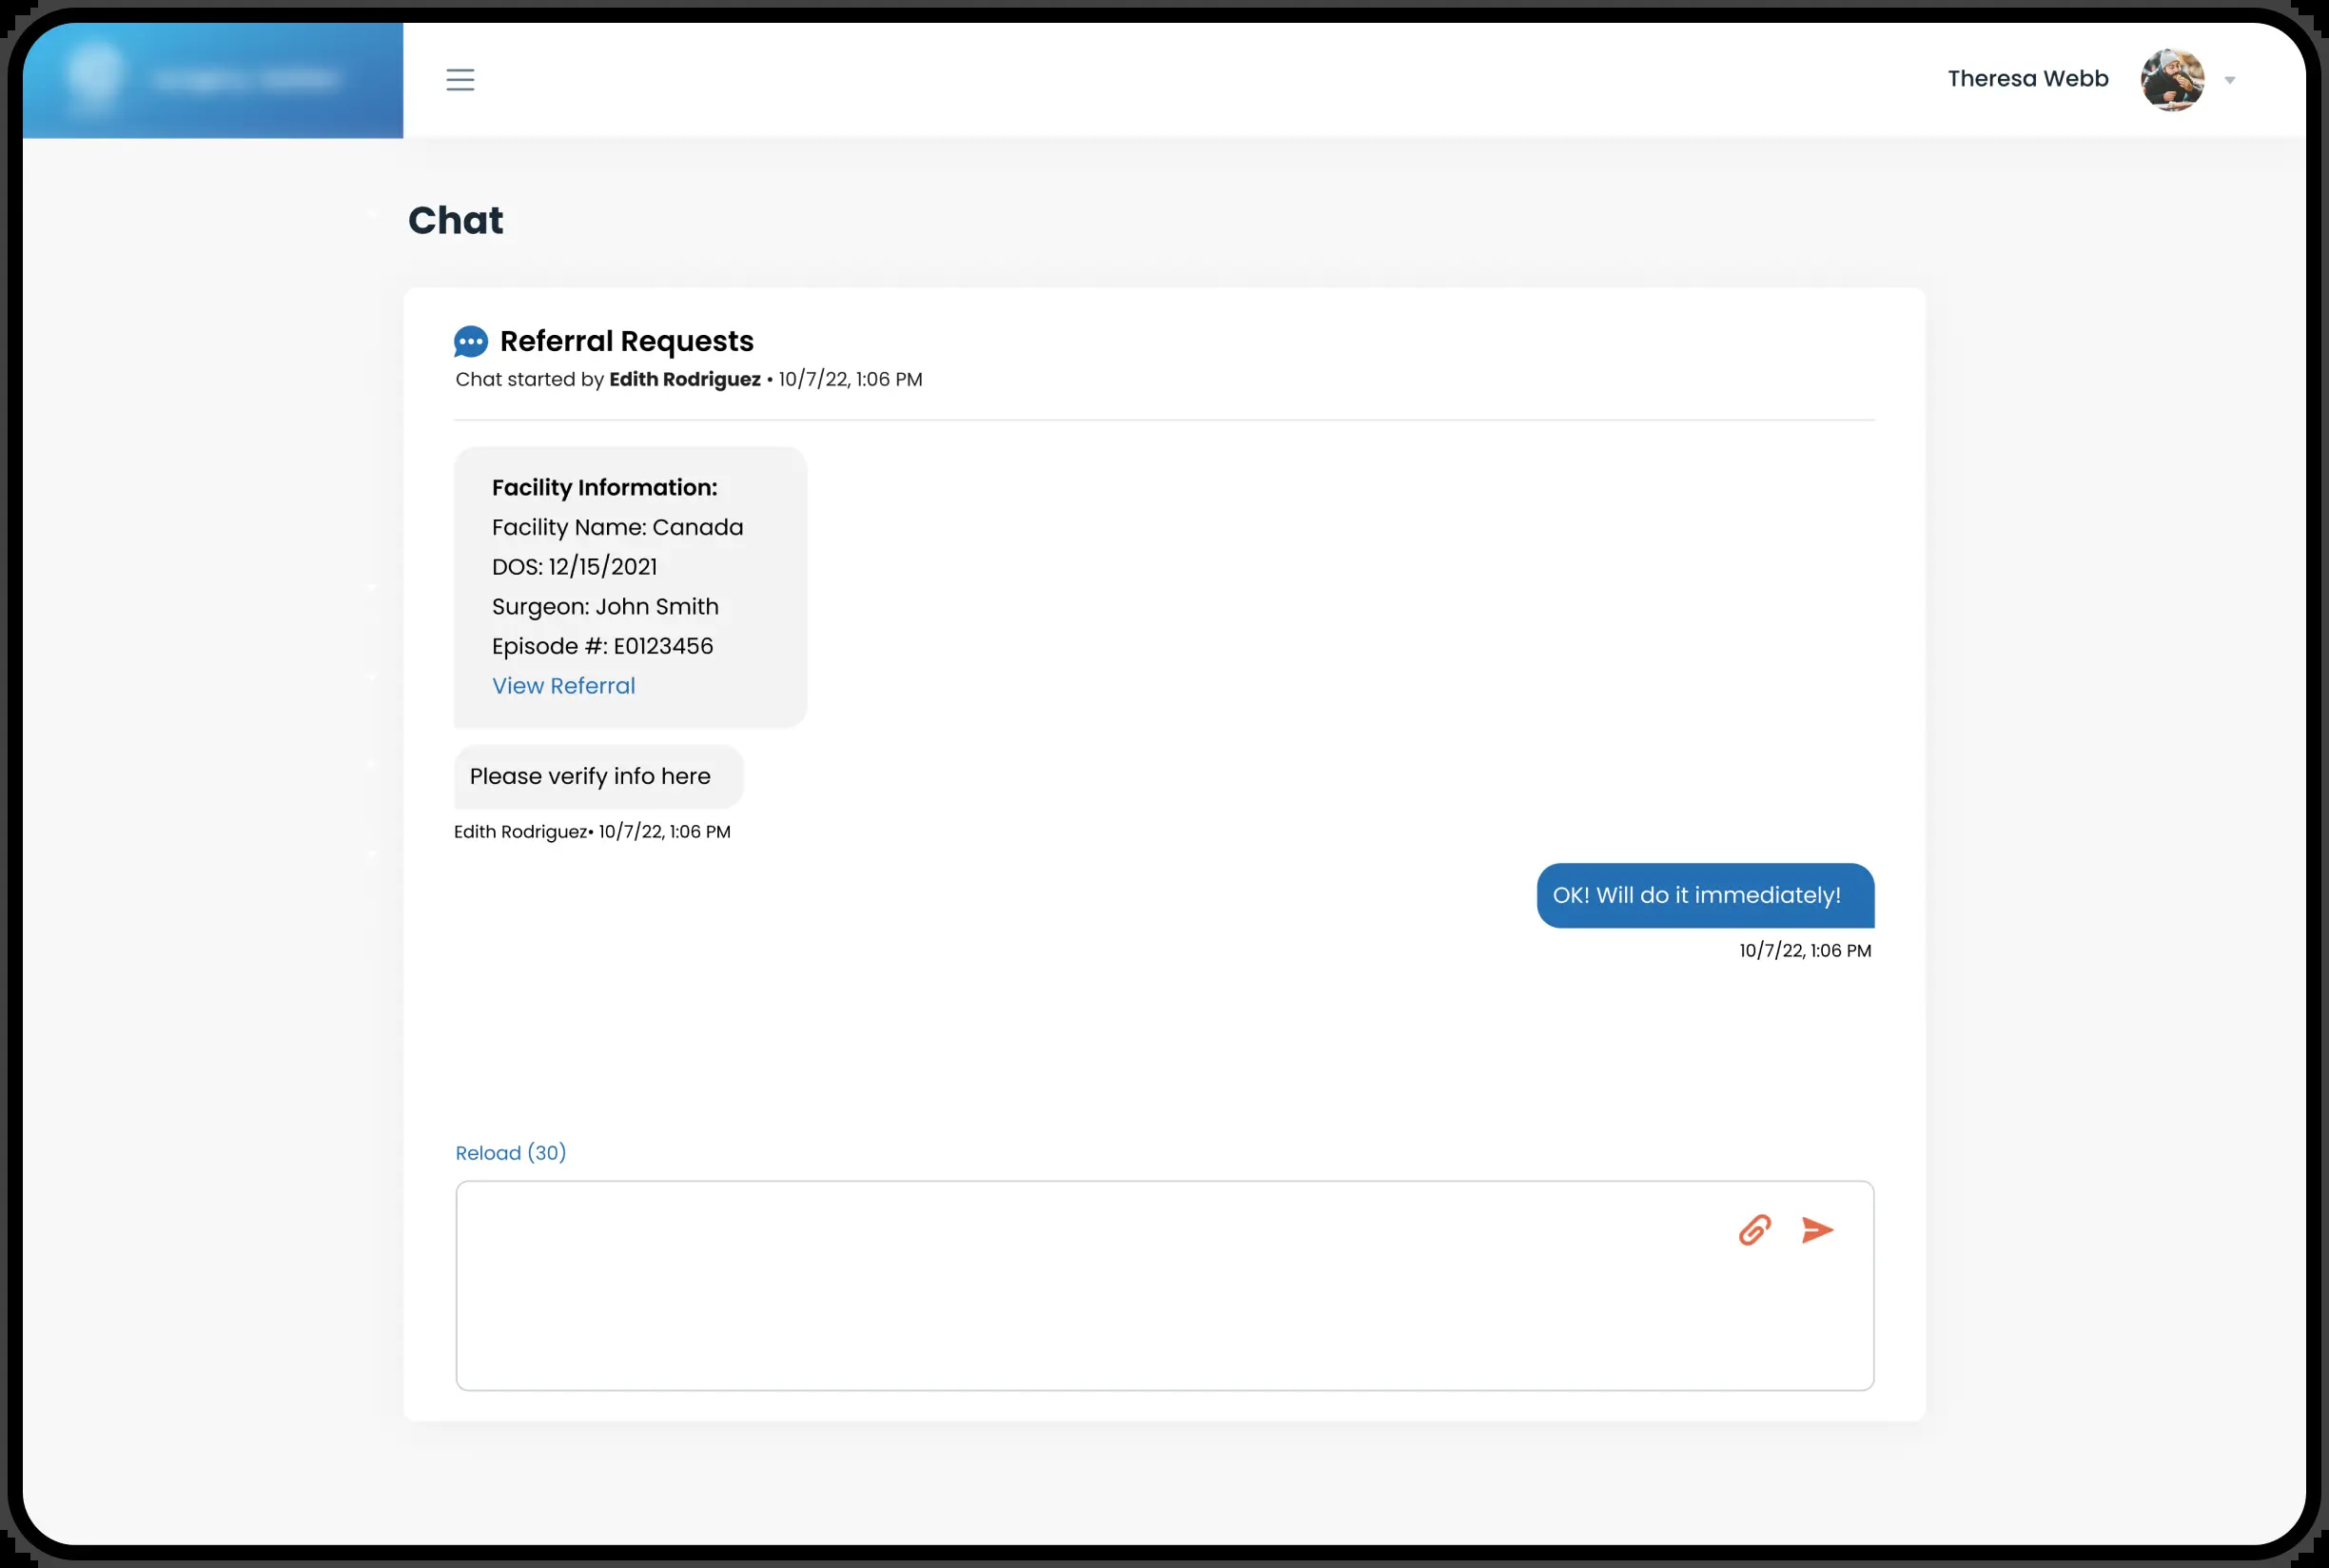Click Theresa Webb's profile avatar
The image size is (2329, 1568).
pos(2172,80)
